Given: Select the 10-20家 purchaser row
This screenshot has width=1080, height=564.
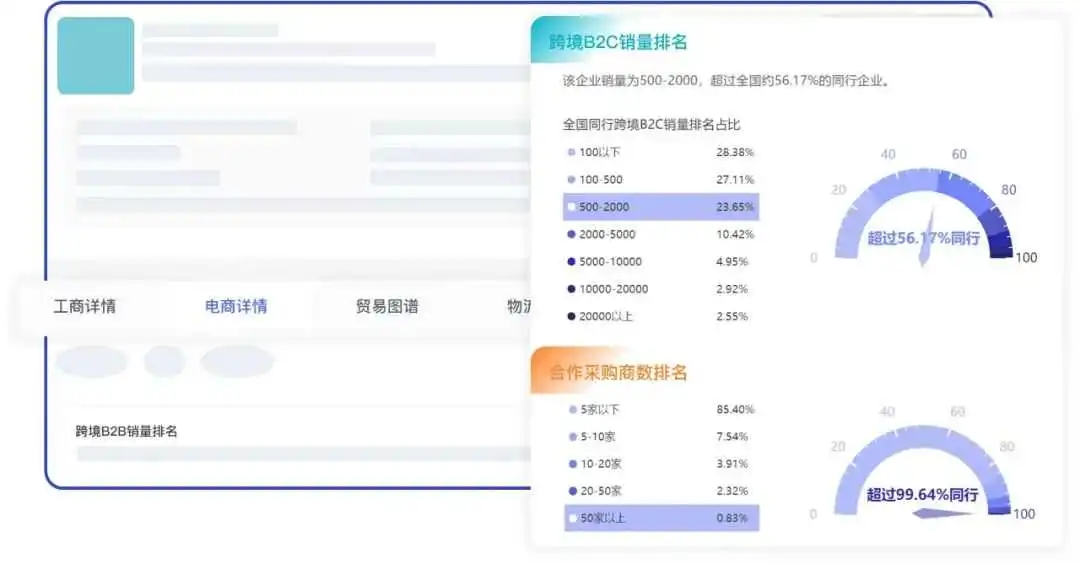Looking at the screenshot, I should (x=661, y=464).
